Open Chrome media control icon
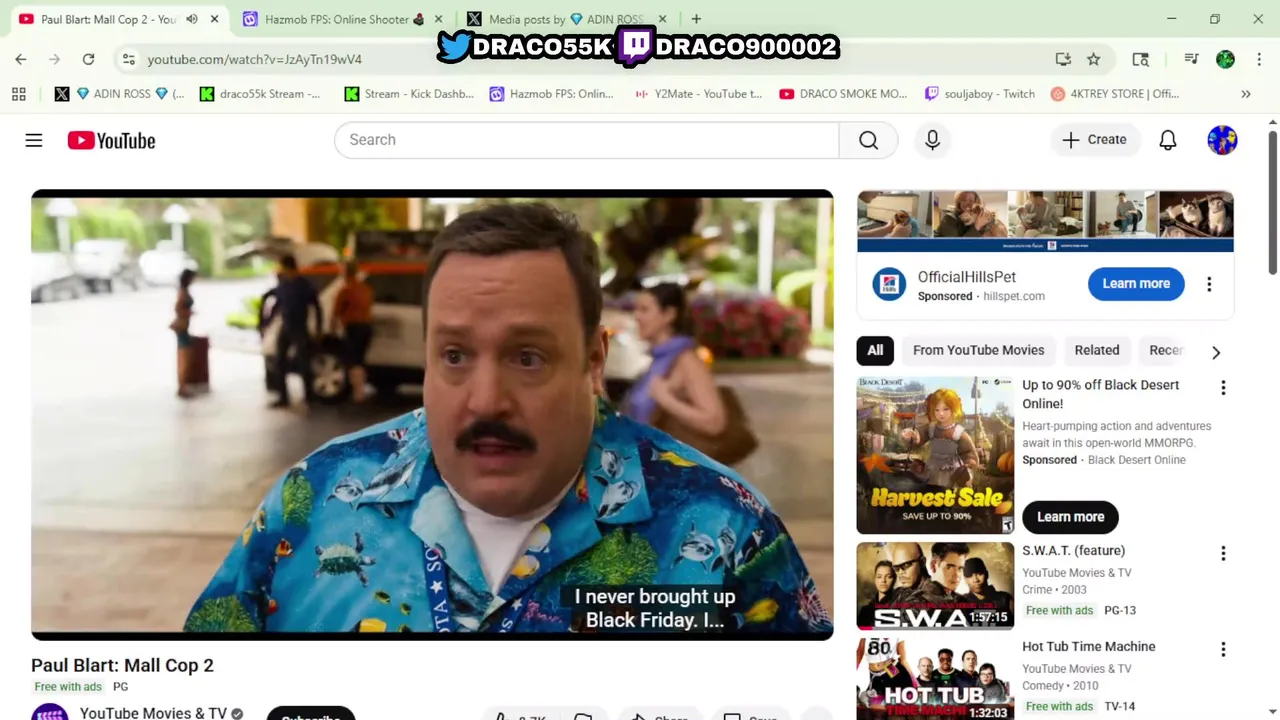1280x720 pixels. (x=1191, y=59)
